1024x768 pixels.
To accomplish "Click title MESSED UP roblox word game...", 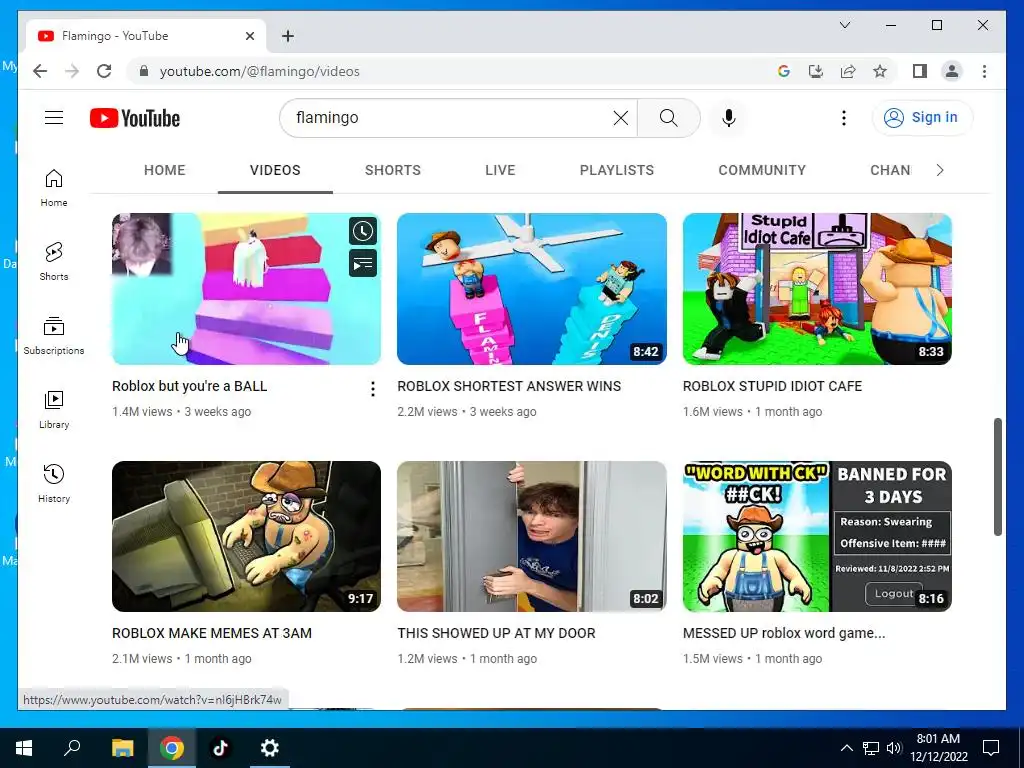I will tap(784, 633).
